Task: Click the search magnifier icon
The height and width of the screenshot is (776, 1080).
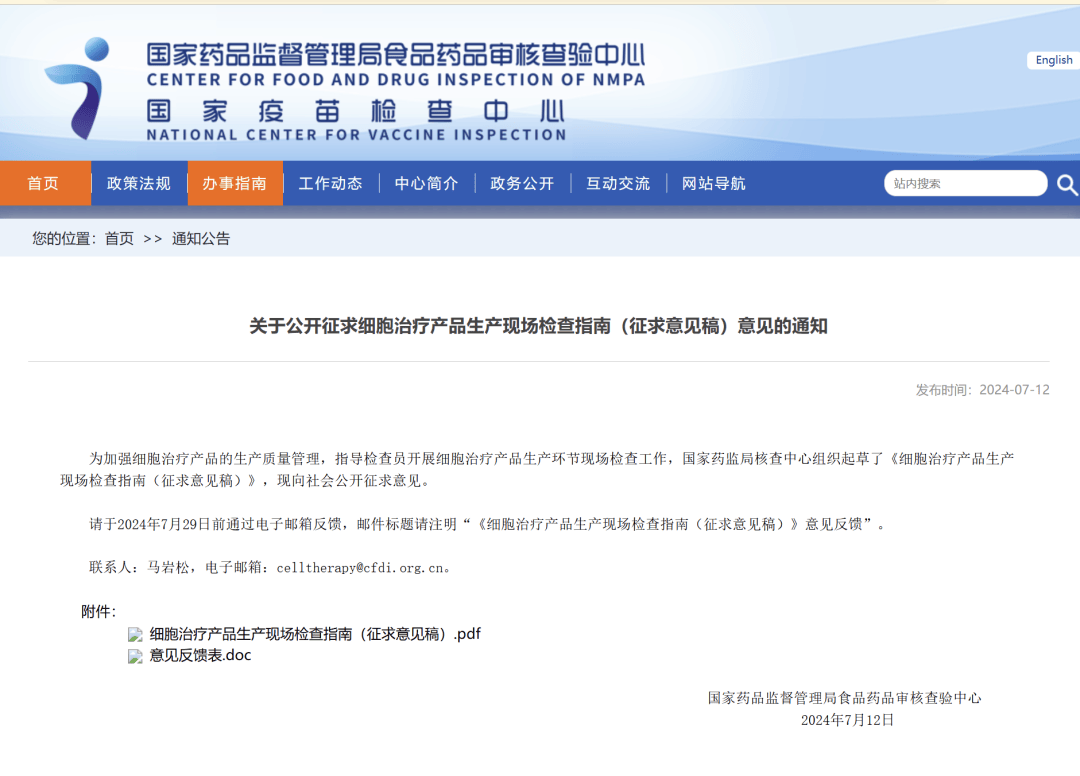Action: pyautogui.click(x=1066, y=184)
